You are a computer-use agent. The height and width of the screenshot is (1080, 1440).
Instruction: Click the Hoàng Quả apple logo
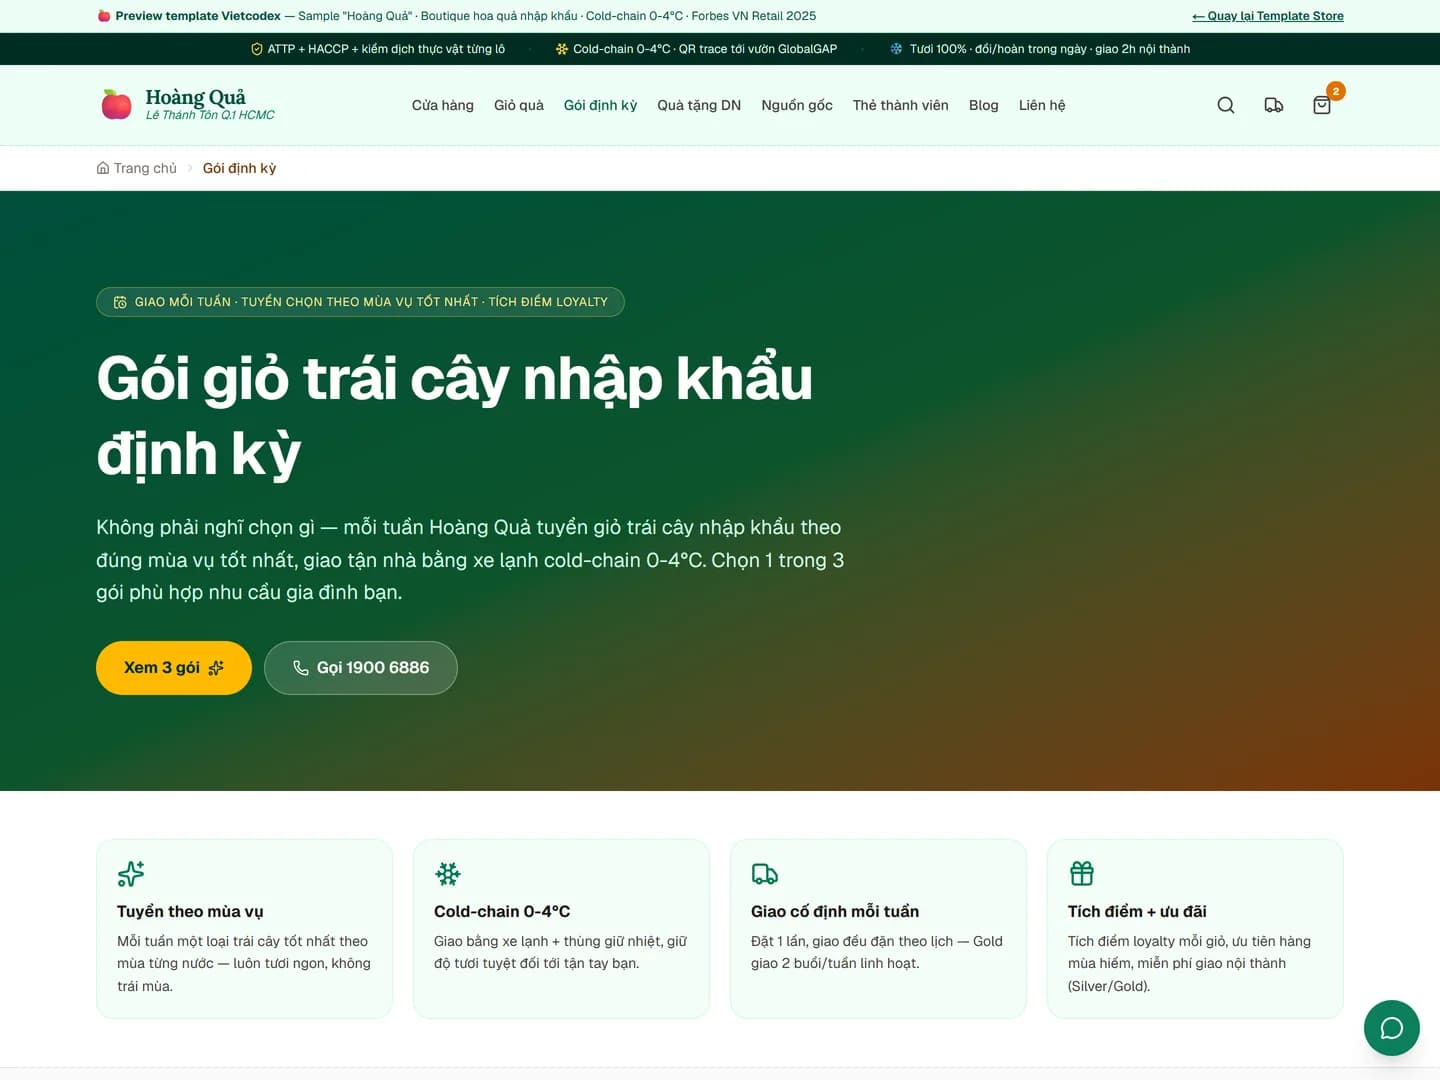(117, 104)
